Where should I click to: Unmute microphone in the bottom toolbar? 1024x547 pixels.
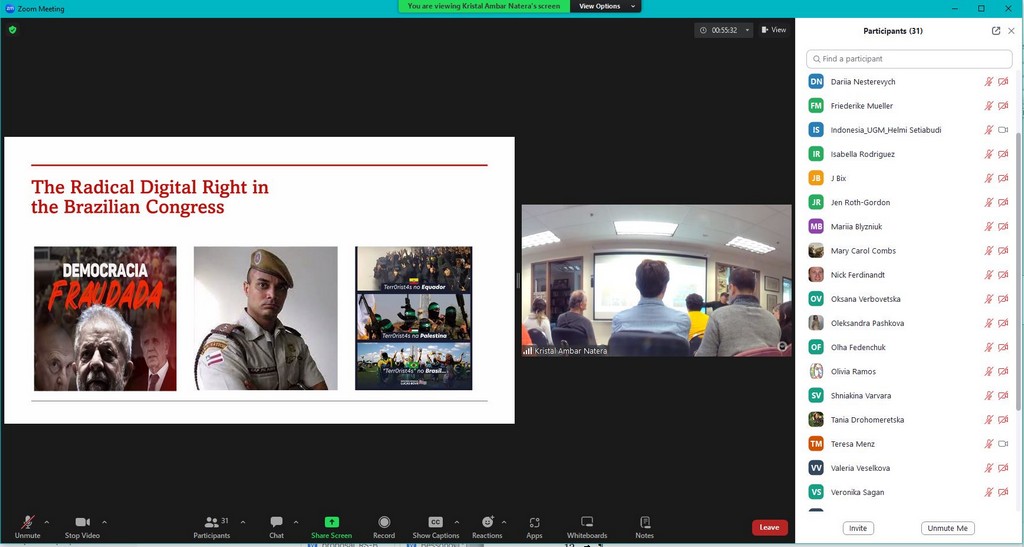[27, 523]
